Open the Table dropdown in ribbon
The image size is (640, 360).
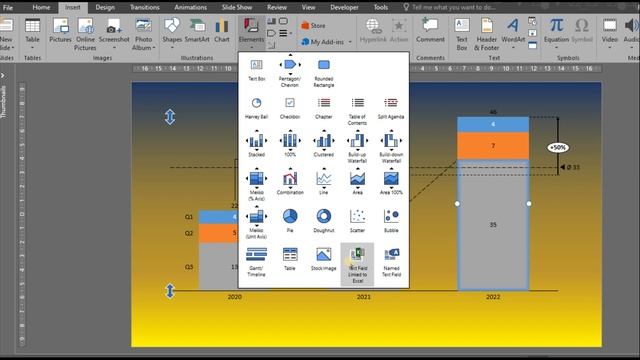pos(32,33)
